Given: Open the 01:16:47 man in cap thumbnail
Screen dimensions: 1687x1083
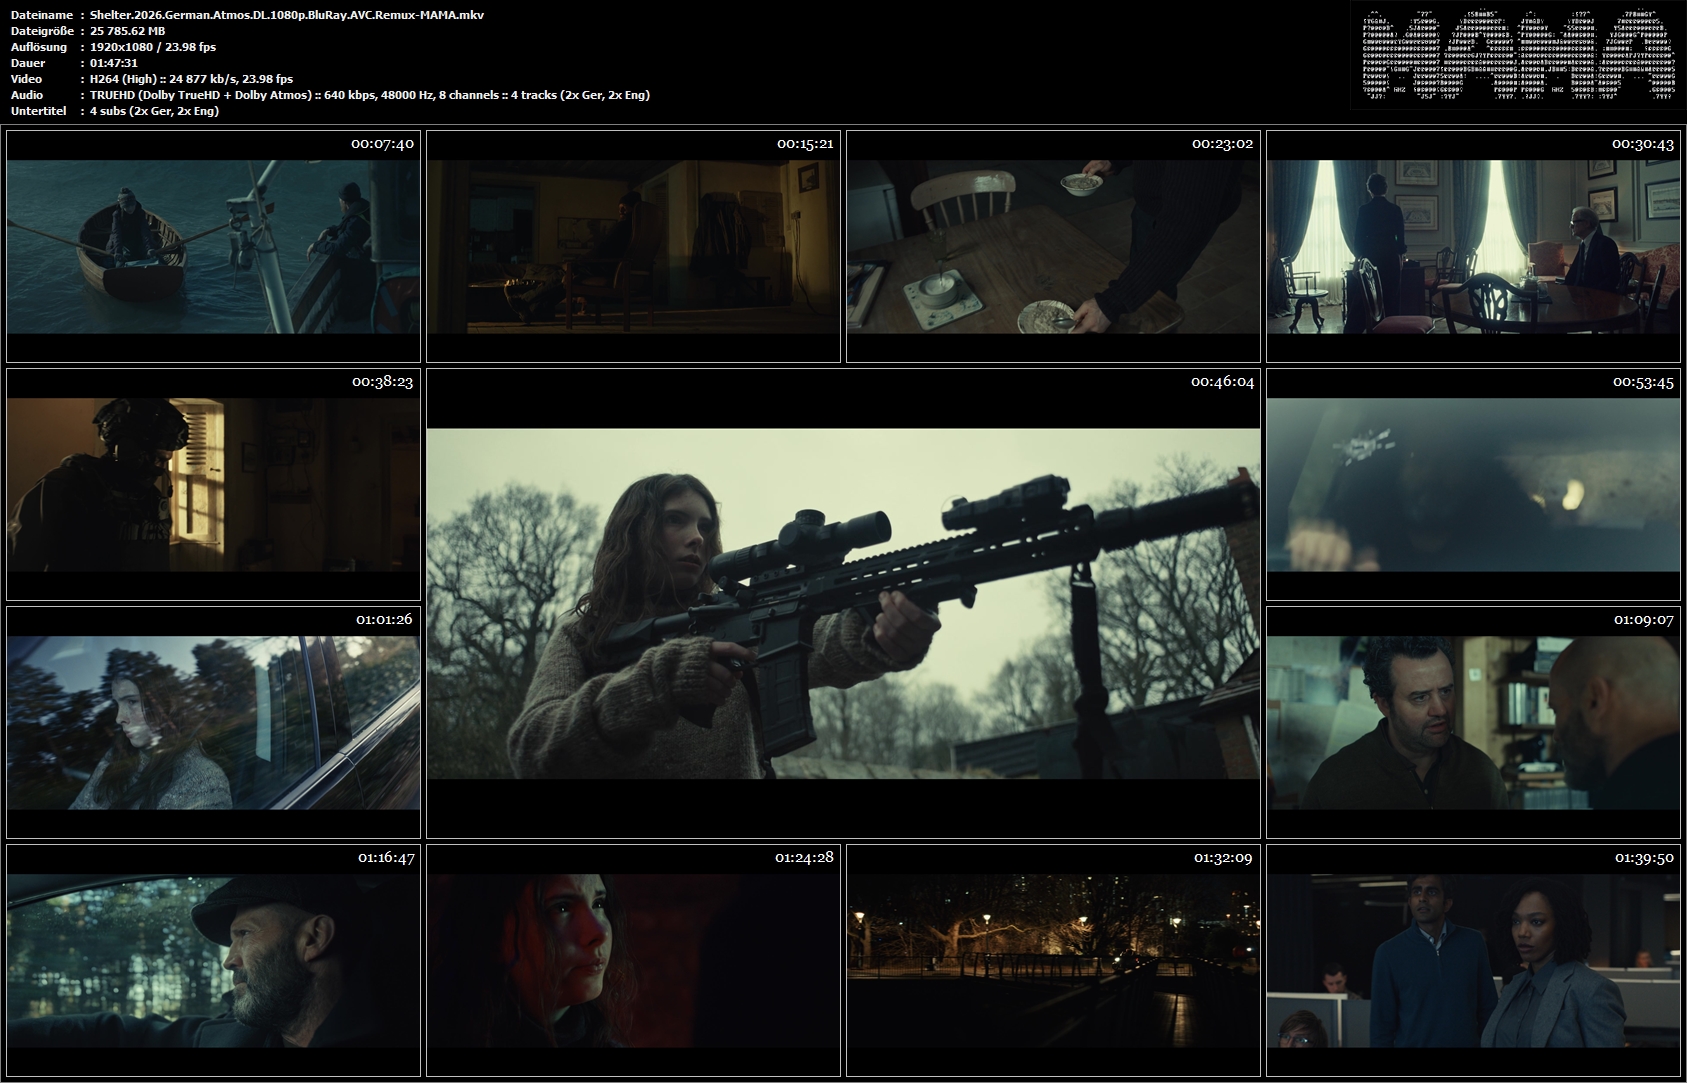Looking at the screenshot, I should pyautogui.click(x=213, y=960).
